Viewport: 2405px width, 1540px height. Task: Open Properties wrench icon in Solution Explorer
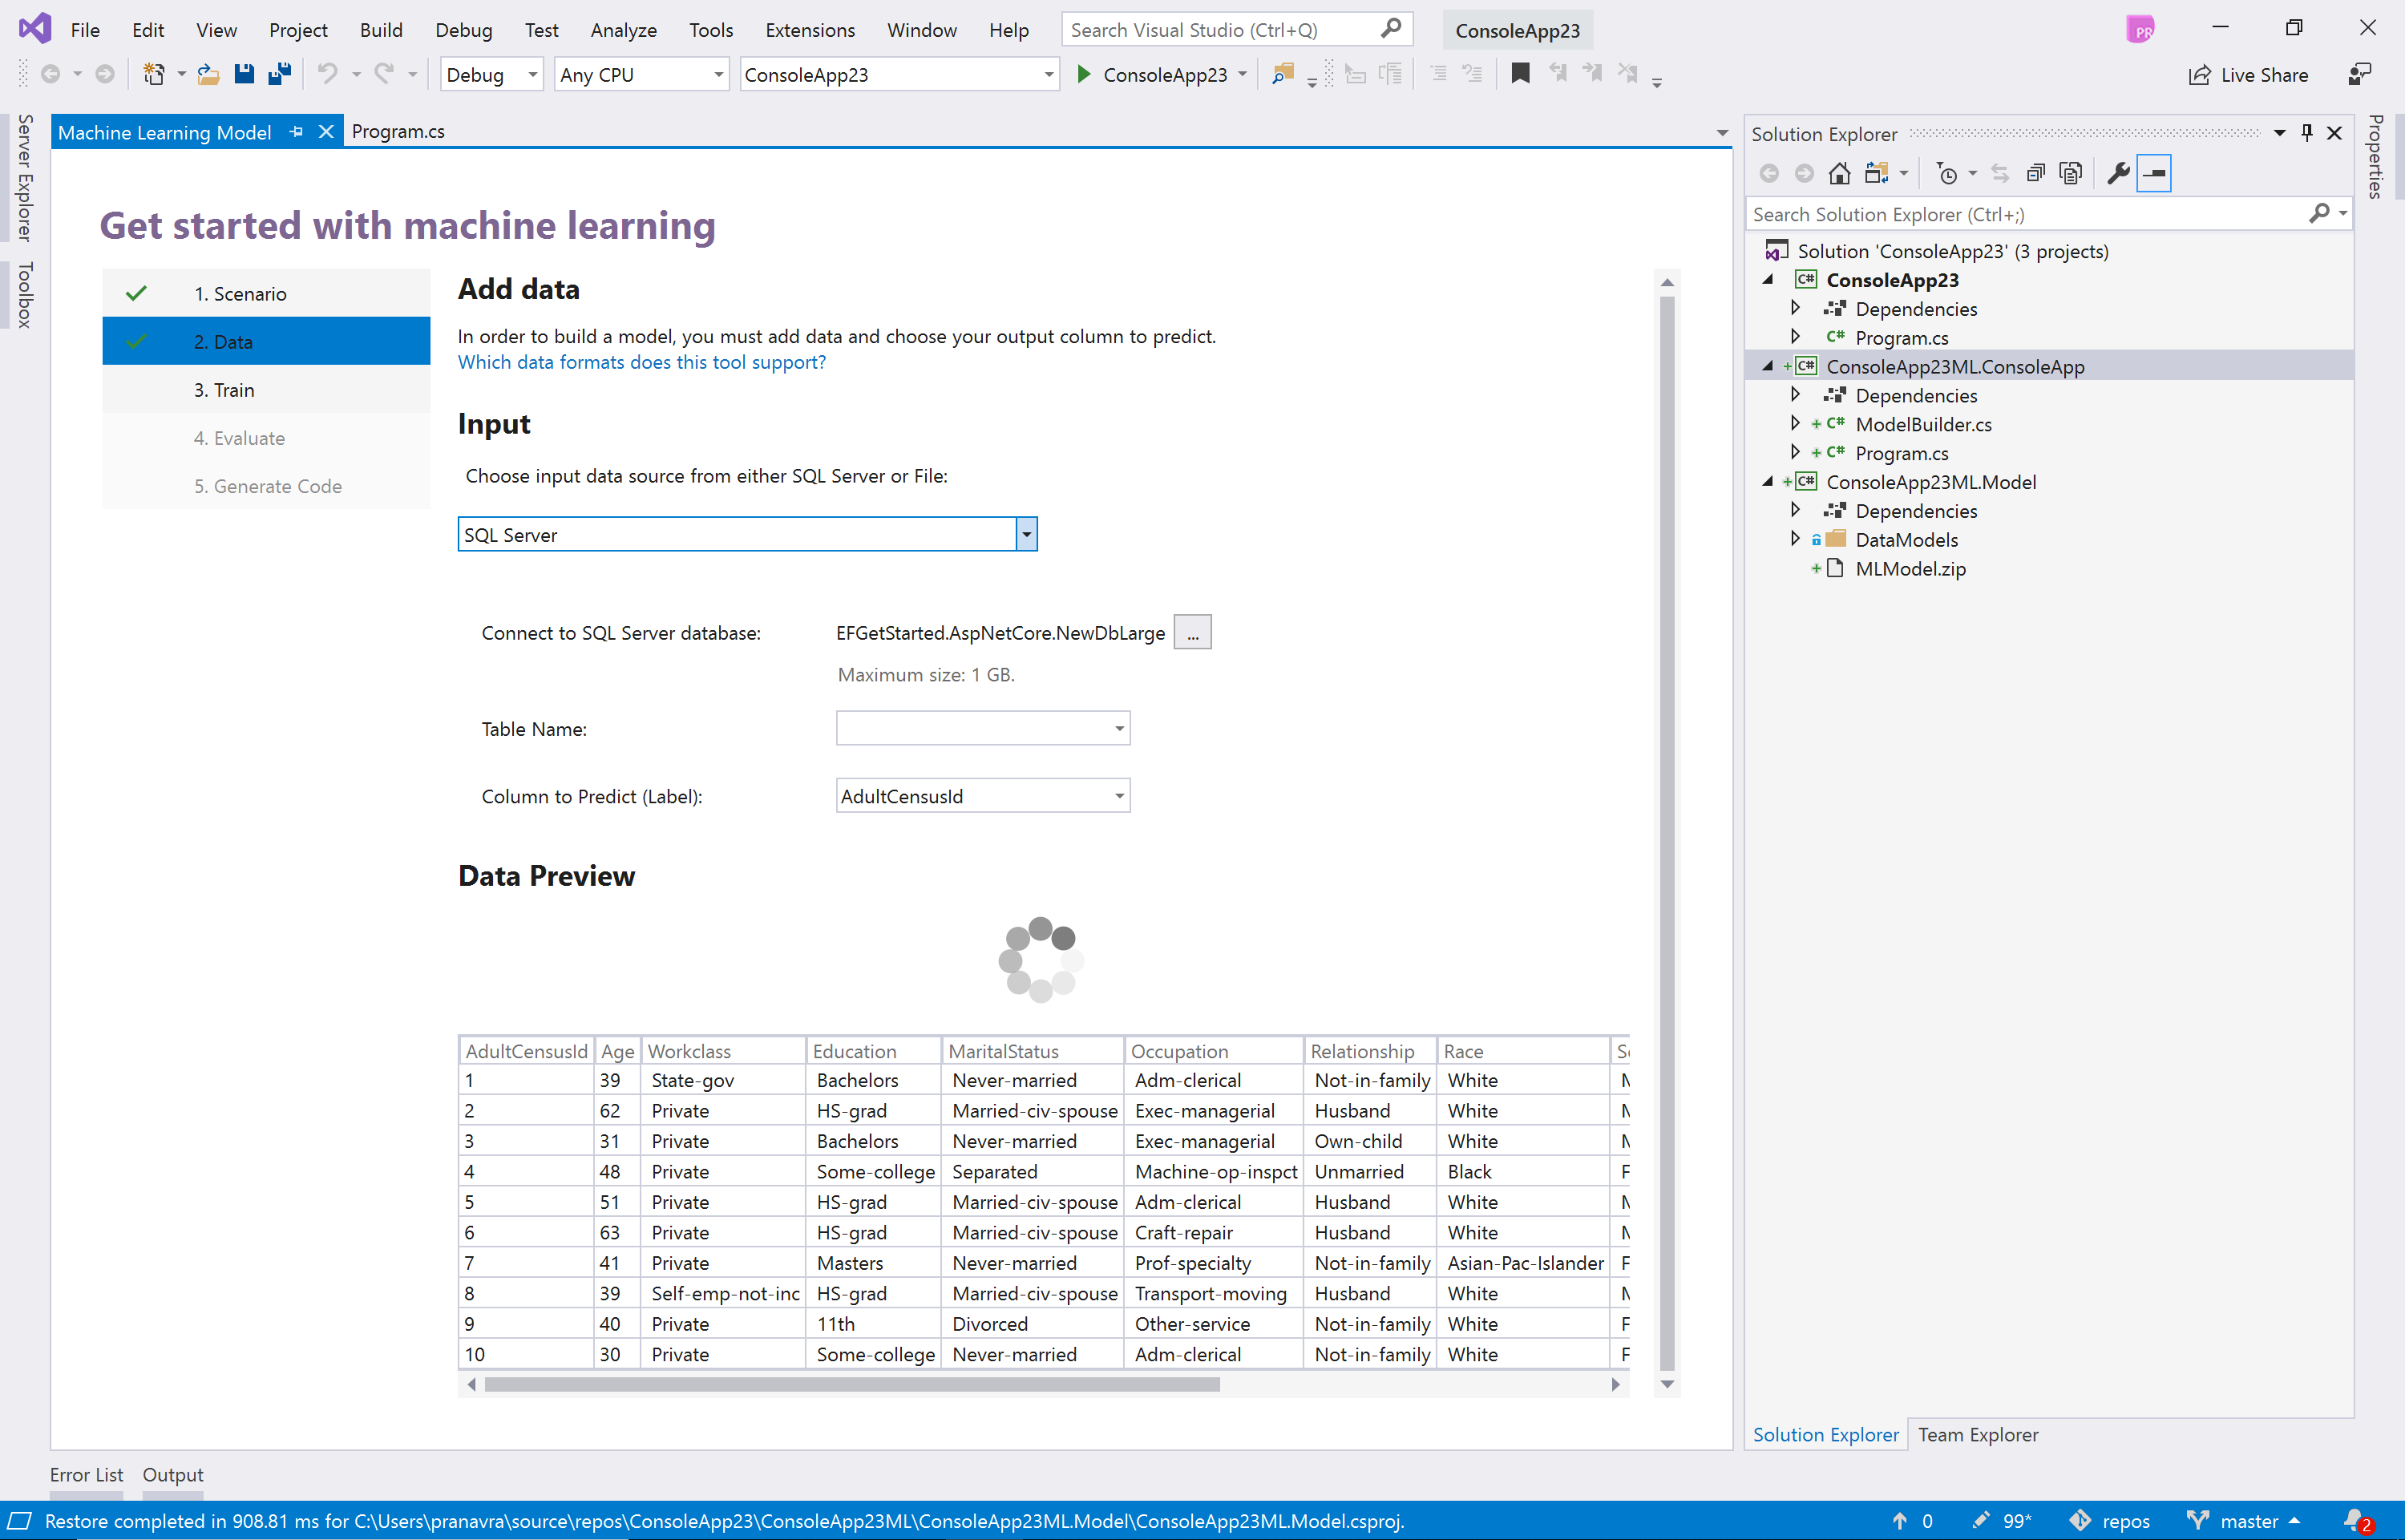point(2118,173)
